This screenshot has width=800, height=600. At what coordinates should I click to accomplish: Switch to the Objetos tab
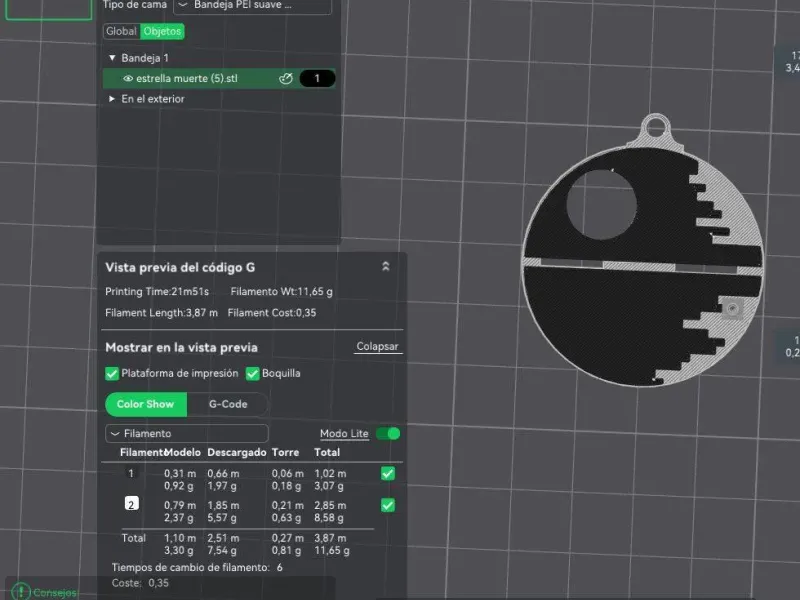[162, 32]
